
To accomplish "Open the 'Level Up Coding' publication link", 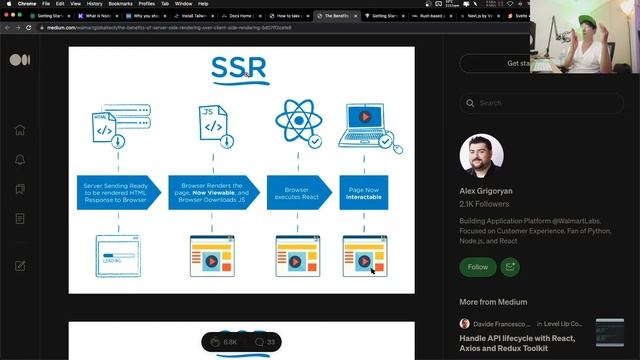I will pyautogui.click(x=563, y=324).
